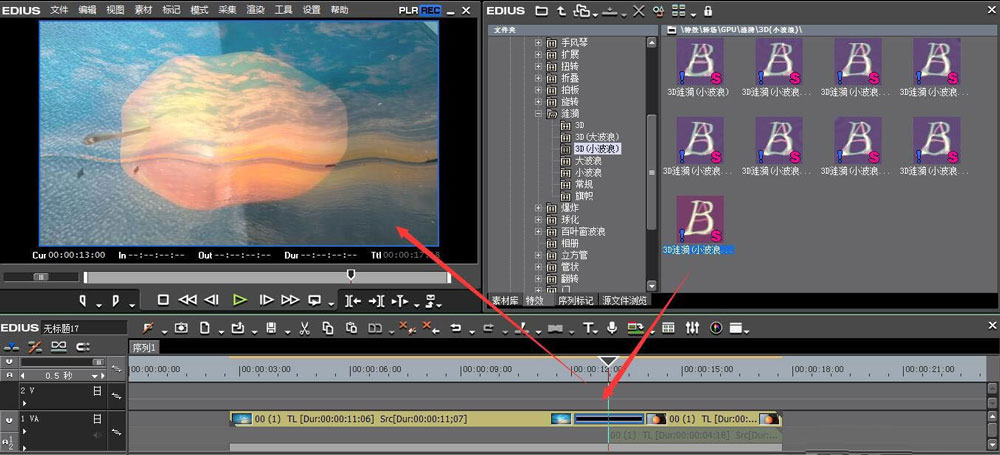This screenshot has width=1000, height=455.
Task: Select the 序列1 sequence tab
Action: coord(144,348)
